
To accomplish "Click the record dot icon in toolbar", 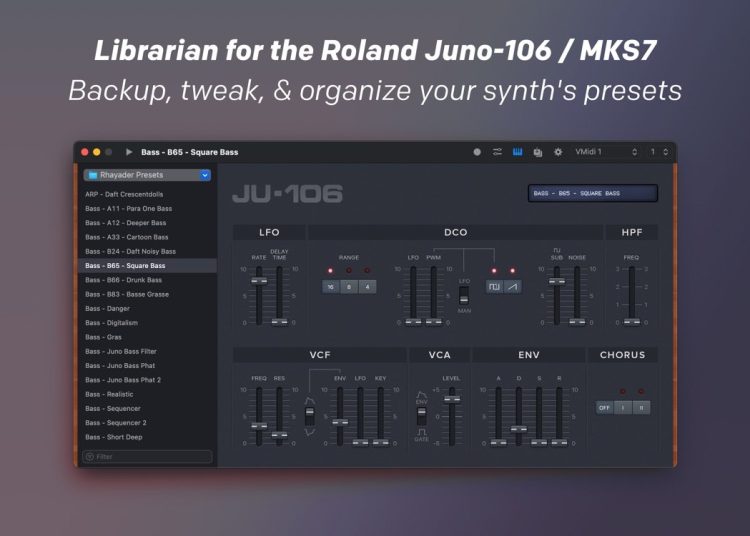I will (x=476, y=152).
